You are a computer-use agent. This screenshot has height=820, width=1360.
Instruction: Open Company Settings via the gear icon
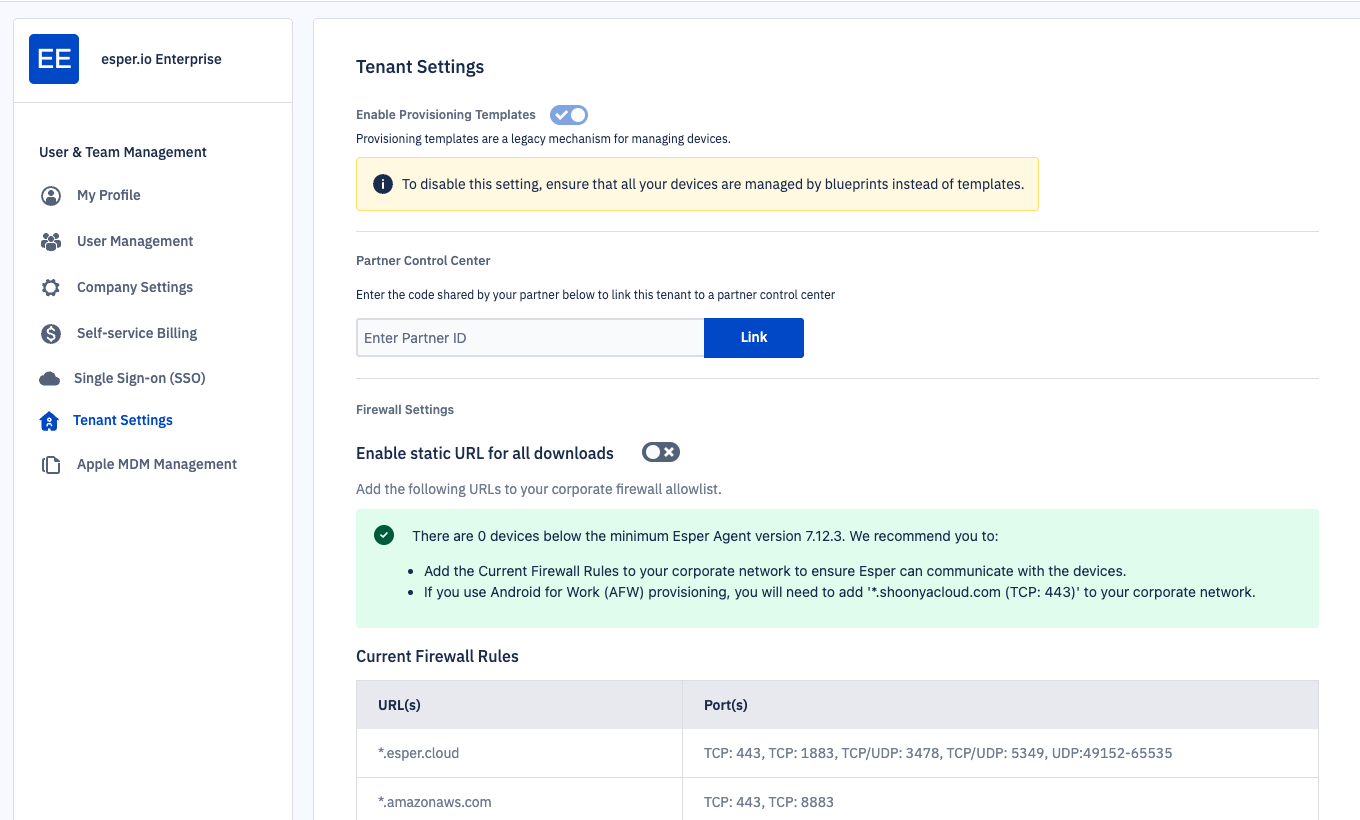(50, 287)
